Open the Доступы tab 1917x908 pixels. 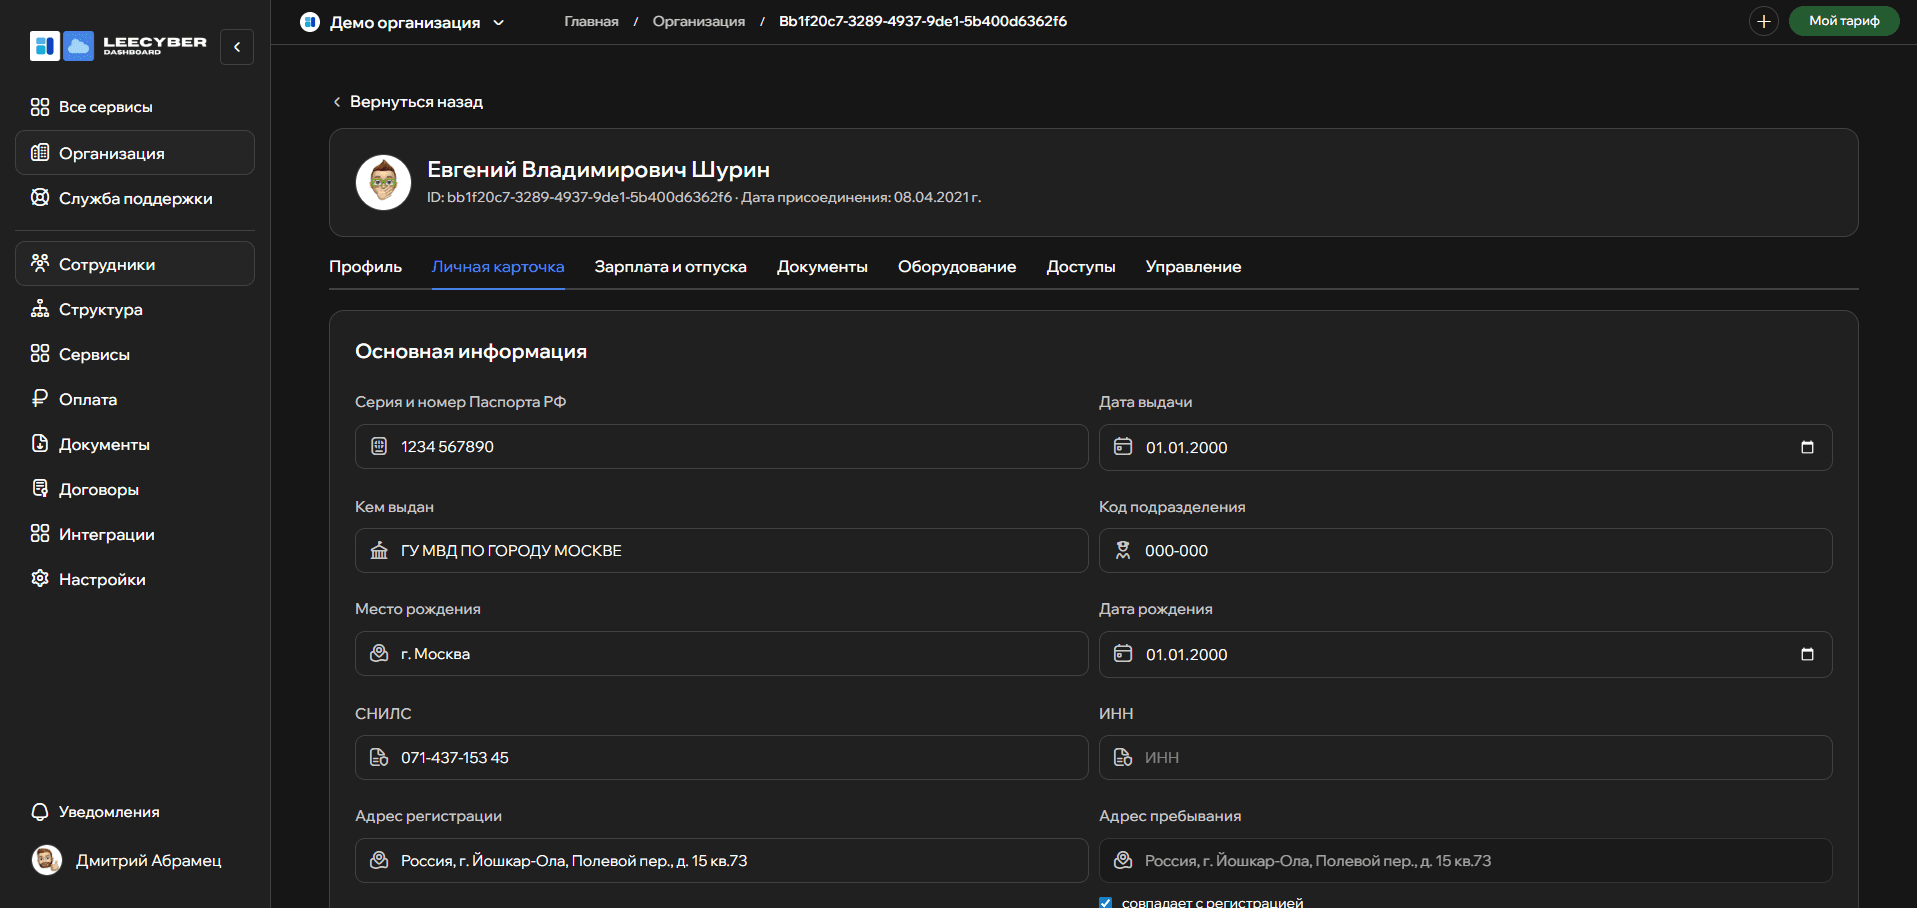[1080, 266]
